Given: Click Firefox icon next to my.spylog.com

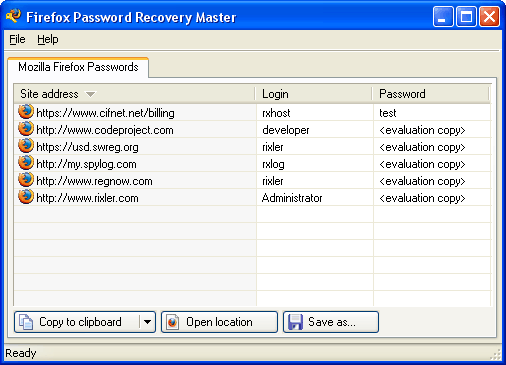Looking at the screenshot, I should coord(26,163).
